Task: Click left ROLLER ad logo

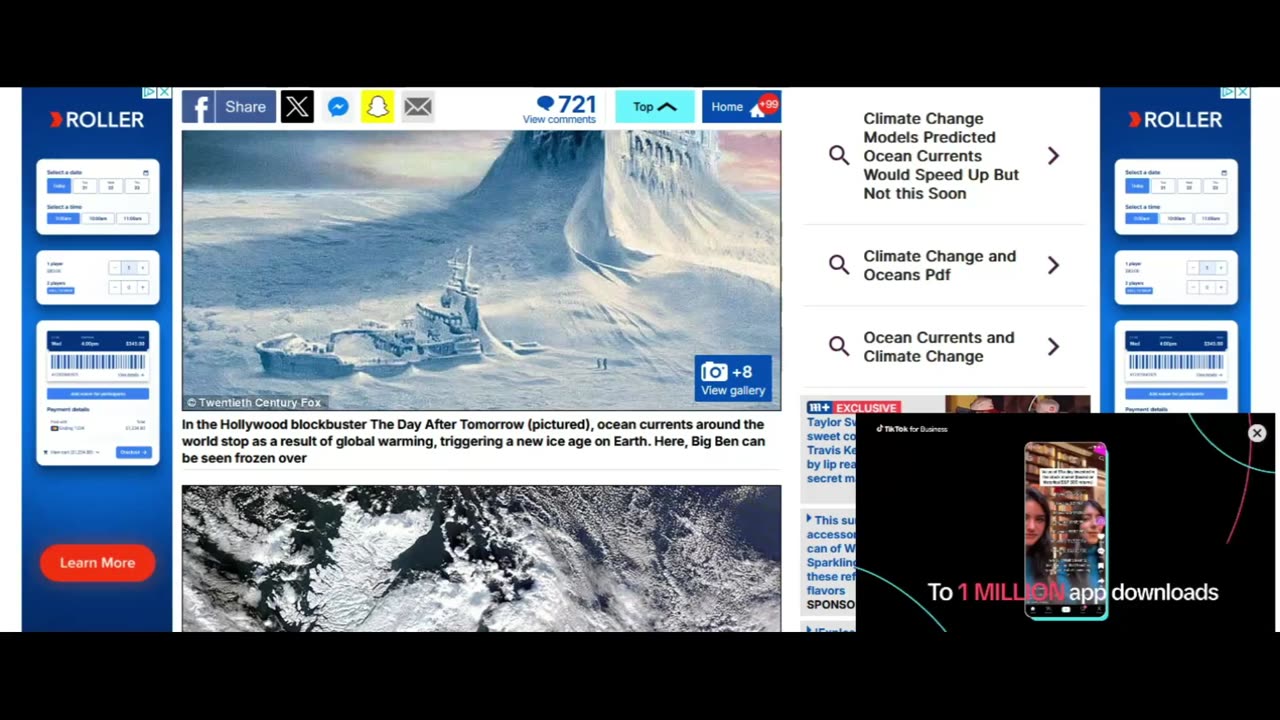Action: (x=97, y=120)
